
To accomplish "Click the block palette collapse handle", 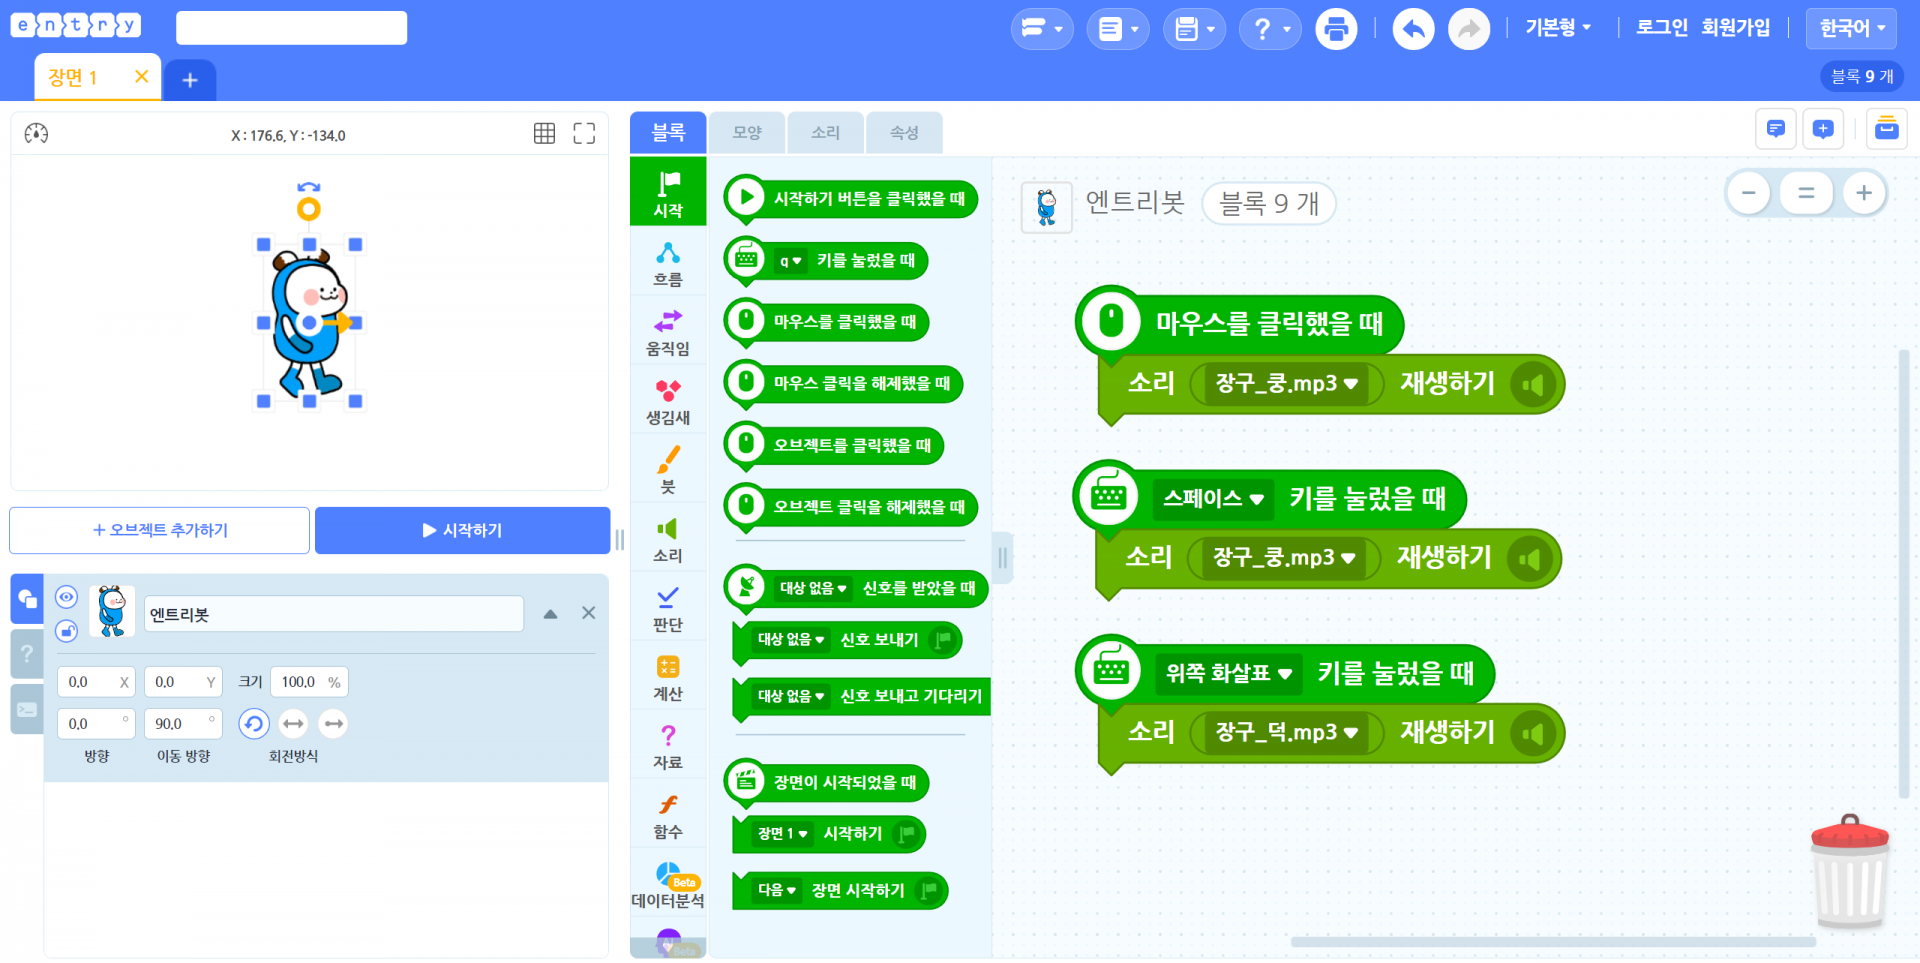I will coord(1002,557).
